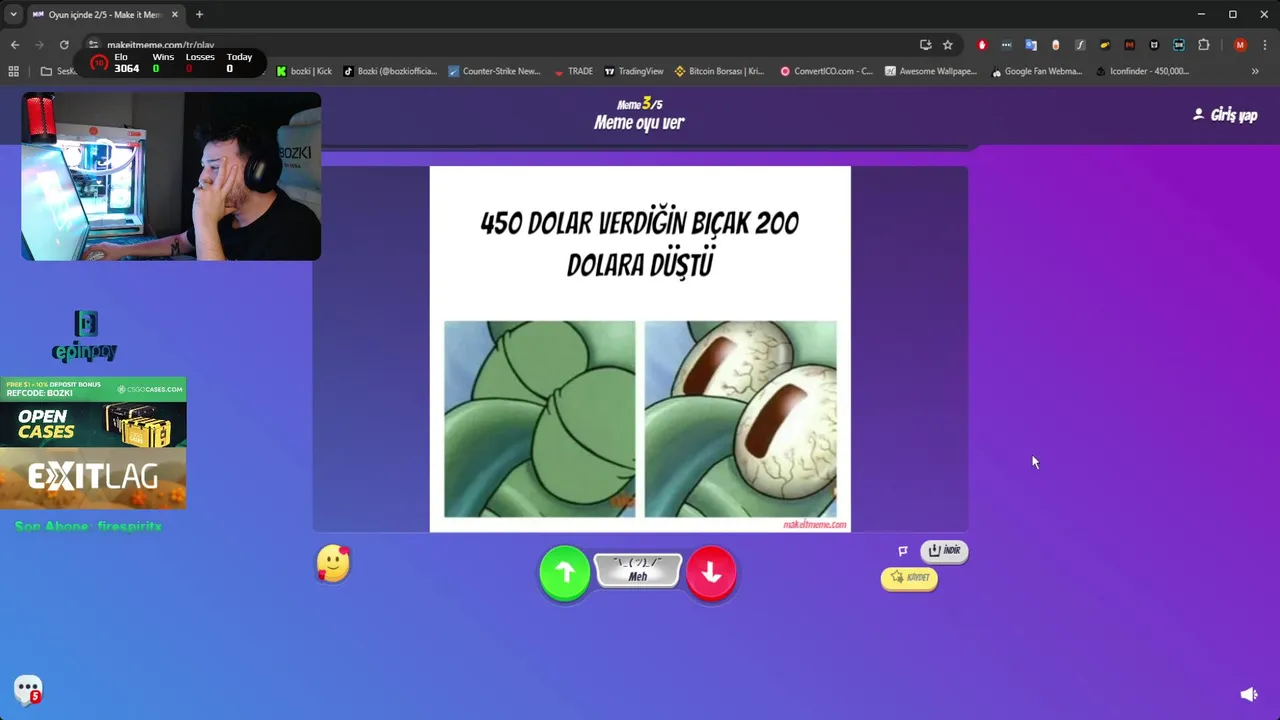Open the Counter-Strike New bookmark
Screen dimensions: 1280x720
pyautogui.click(x=494, y=71)
